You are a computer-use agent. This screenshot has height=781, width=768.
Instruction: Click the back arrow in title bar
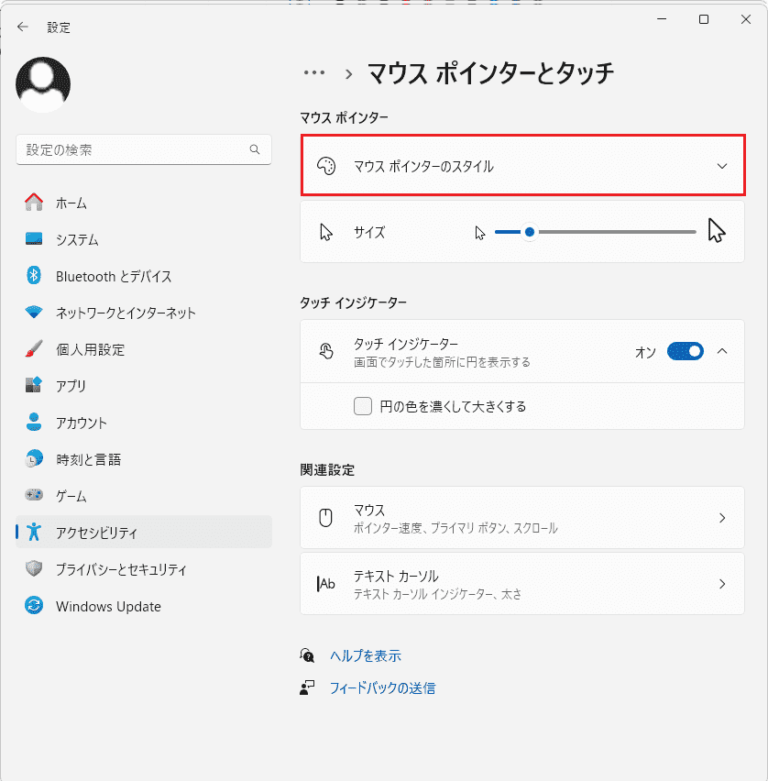pyautogui.click(x=22, y=27)
